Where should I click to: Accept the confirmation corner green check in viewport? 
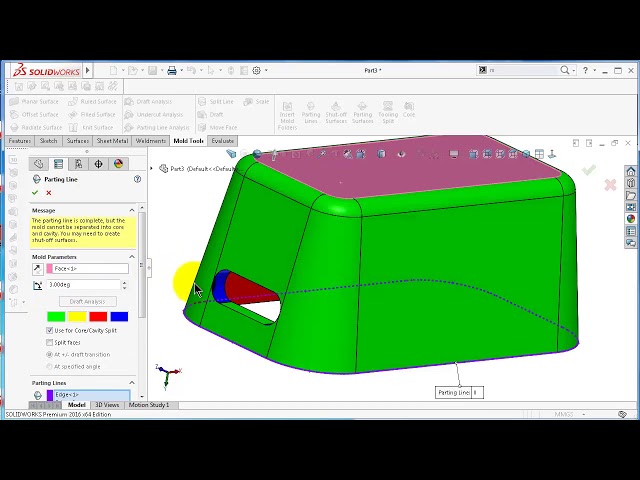pos(589,169)
